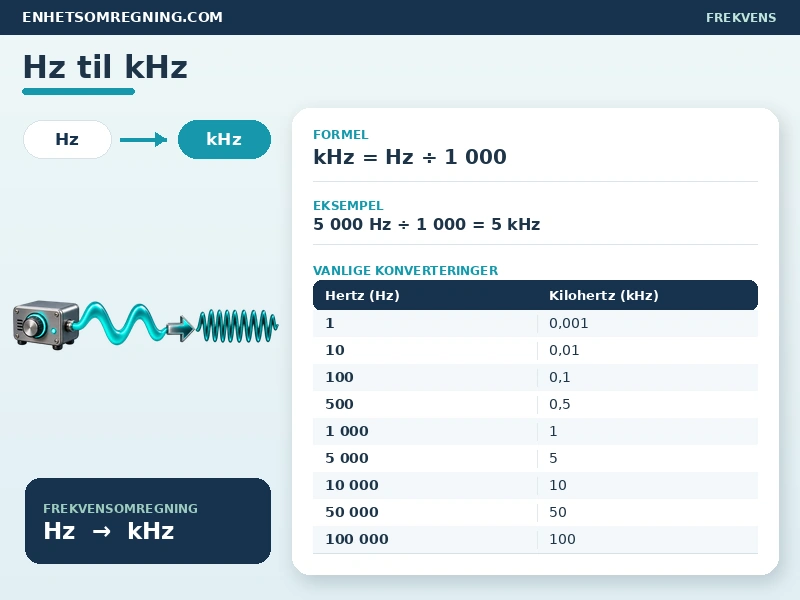Click the Hz til kHz page heading
Viewport: 800px width, 600px height.
click(x=106, y=67)
